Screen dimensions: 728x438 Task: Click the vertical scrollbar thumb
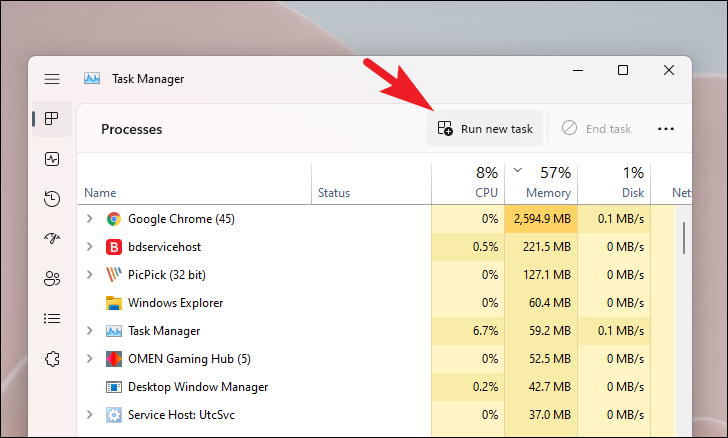click(684, 238)
